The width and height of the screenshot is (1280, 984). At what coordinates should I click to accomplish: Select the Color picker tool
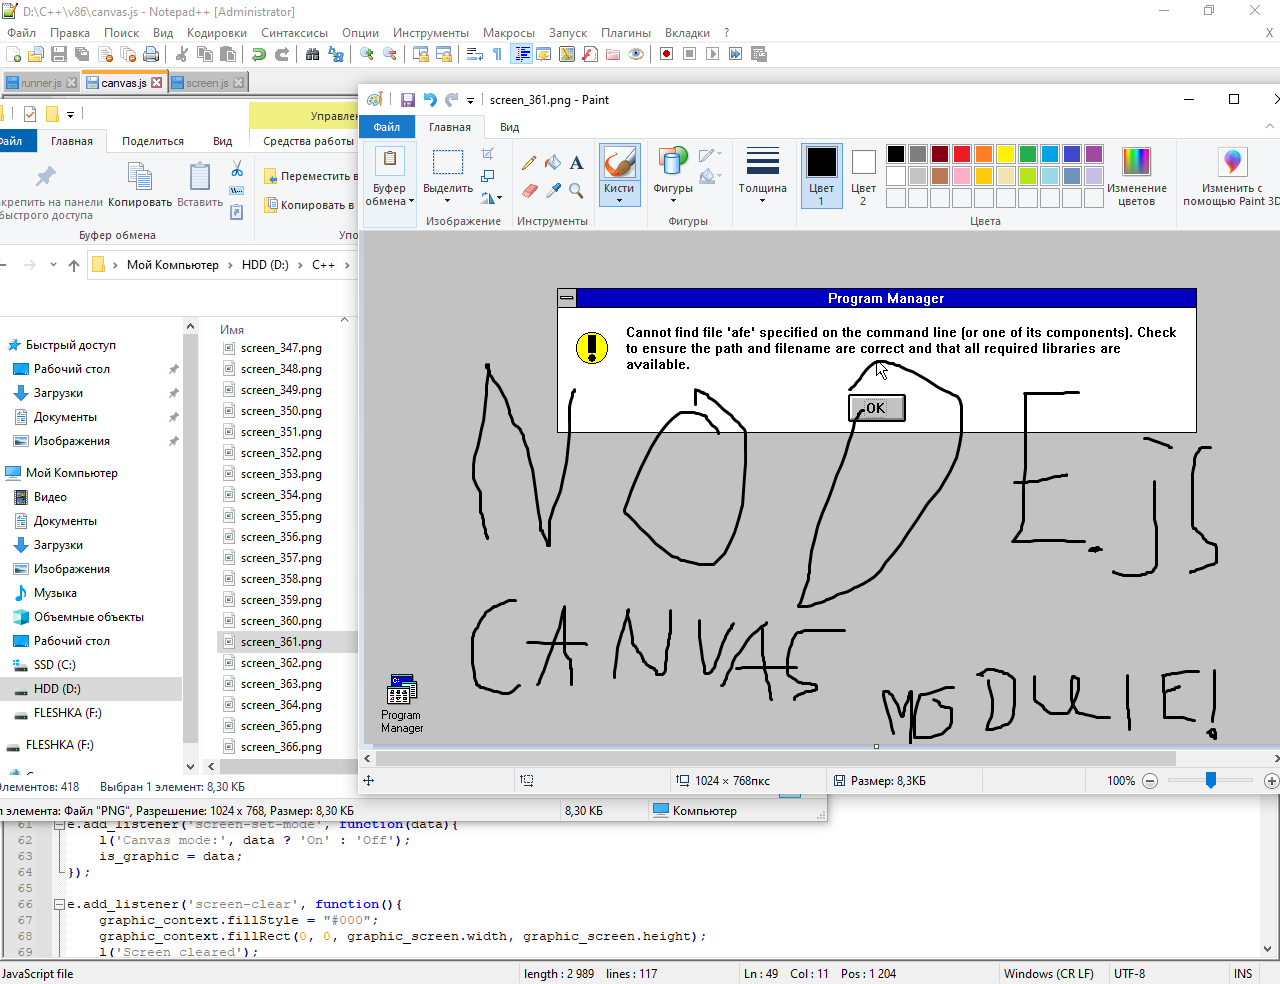pyautogui.click(x=551, y=190)
